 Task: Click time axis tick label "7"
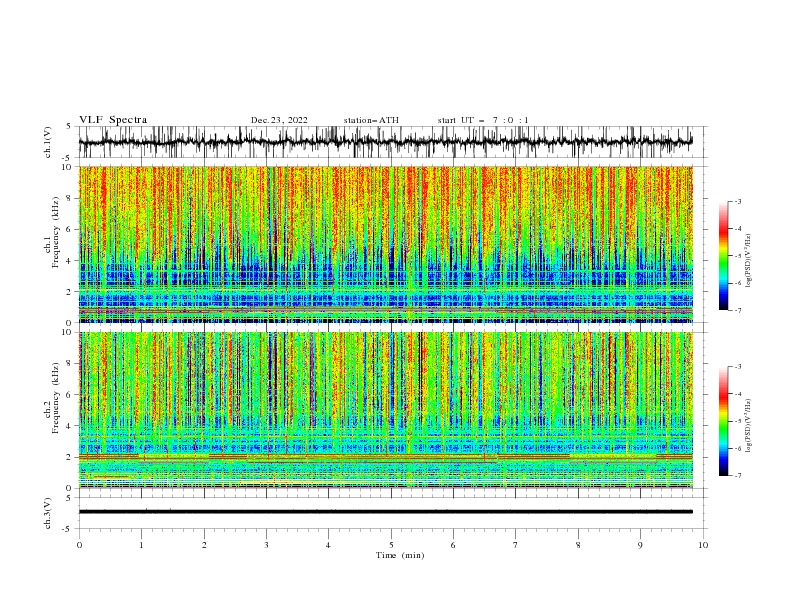tap(515, 545)
